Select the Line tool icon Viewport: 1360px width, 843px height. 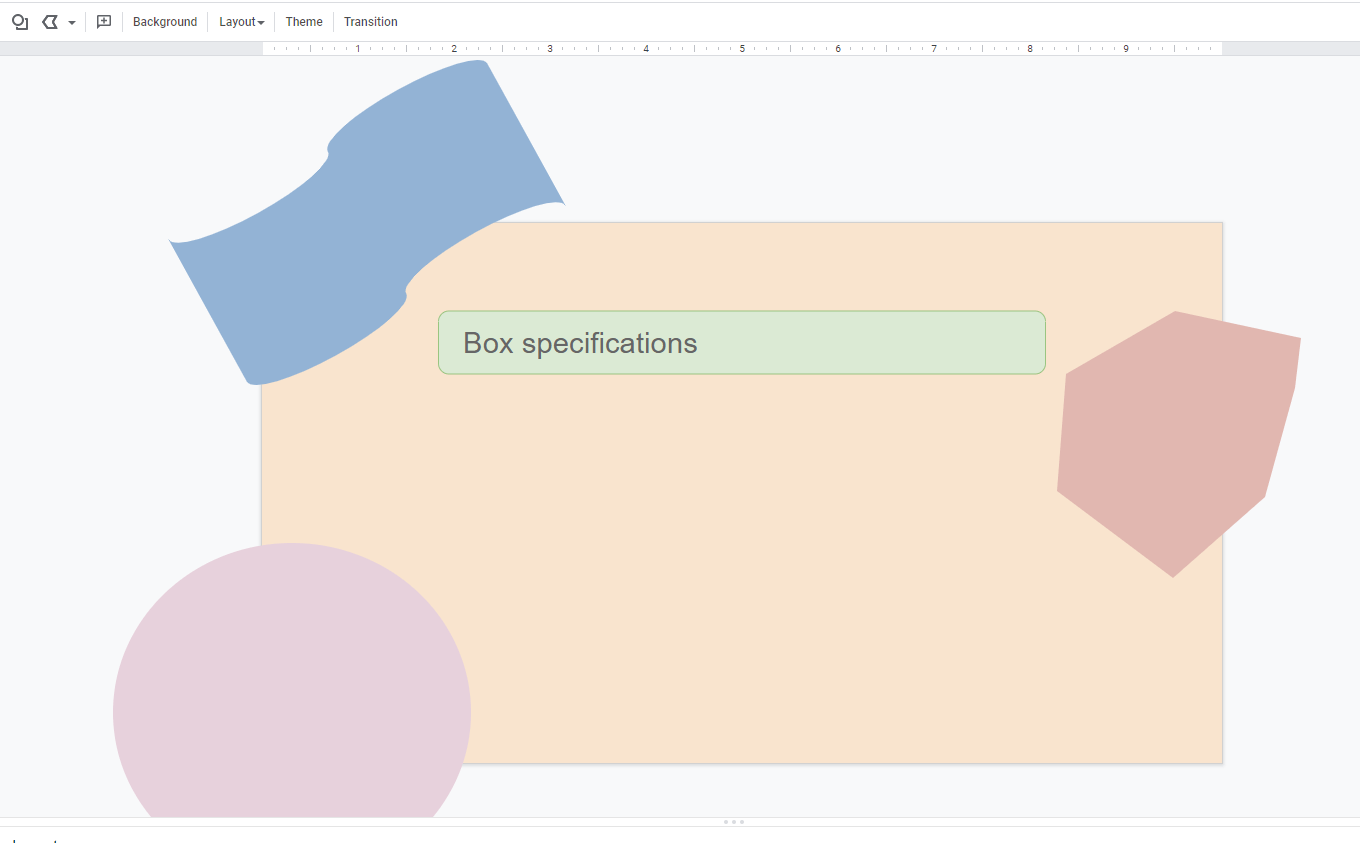[x=49, y=22]
